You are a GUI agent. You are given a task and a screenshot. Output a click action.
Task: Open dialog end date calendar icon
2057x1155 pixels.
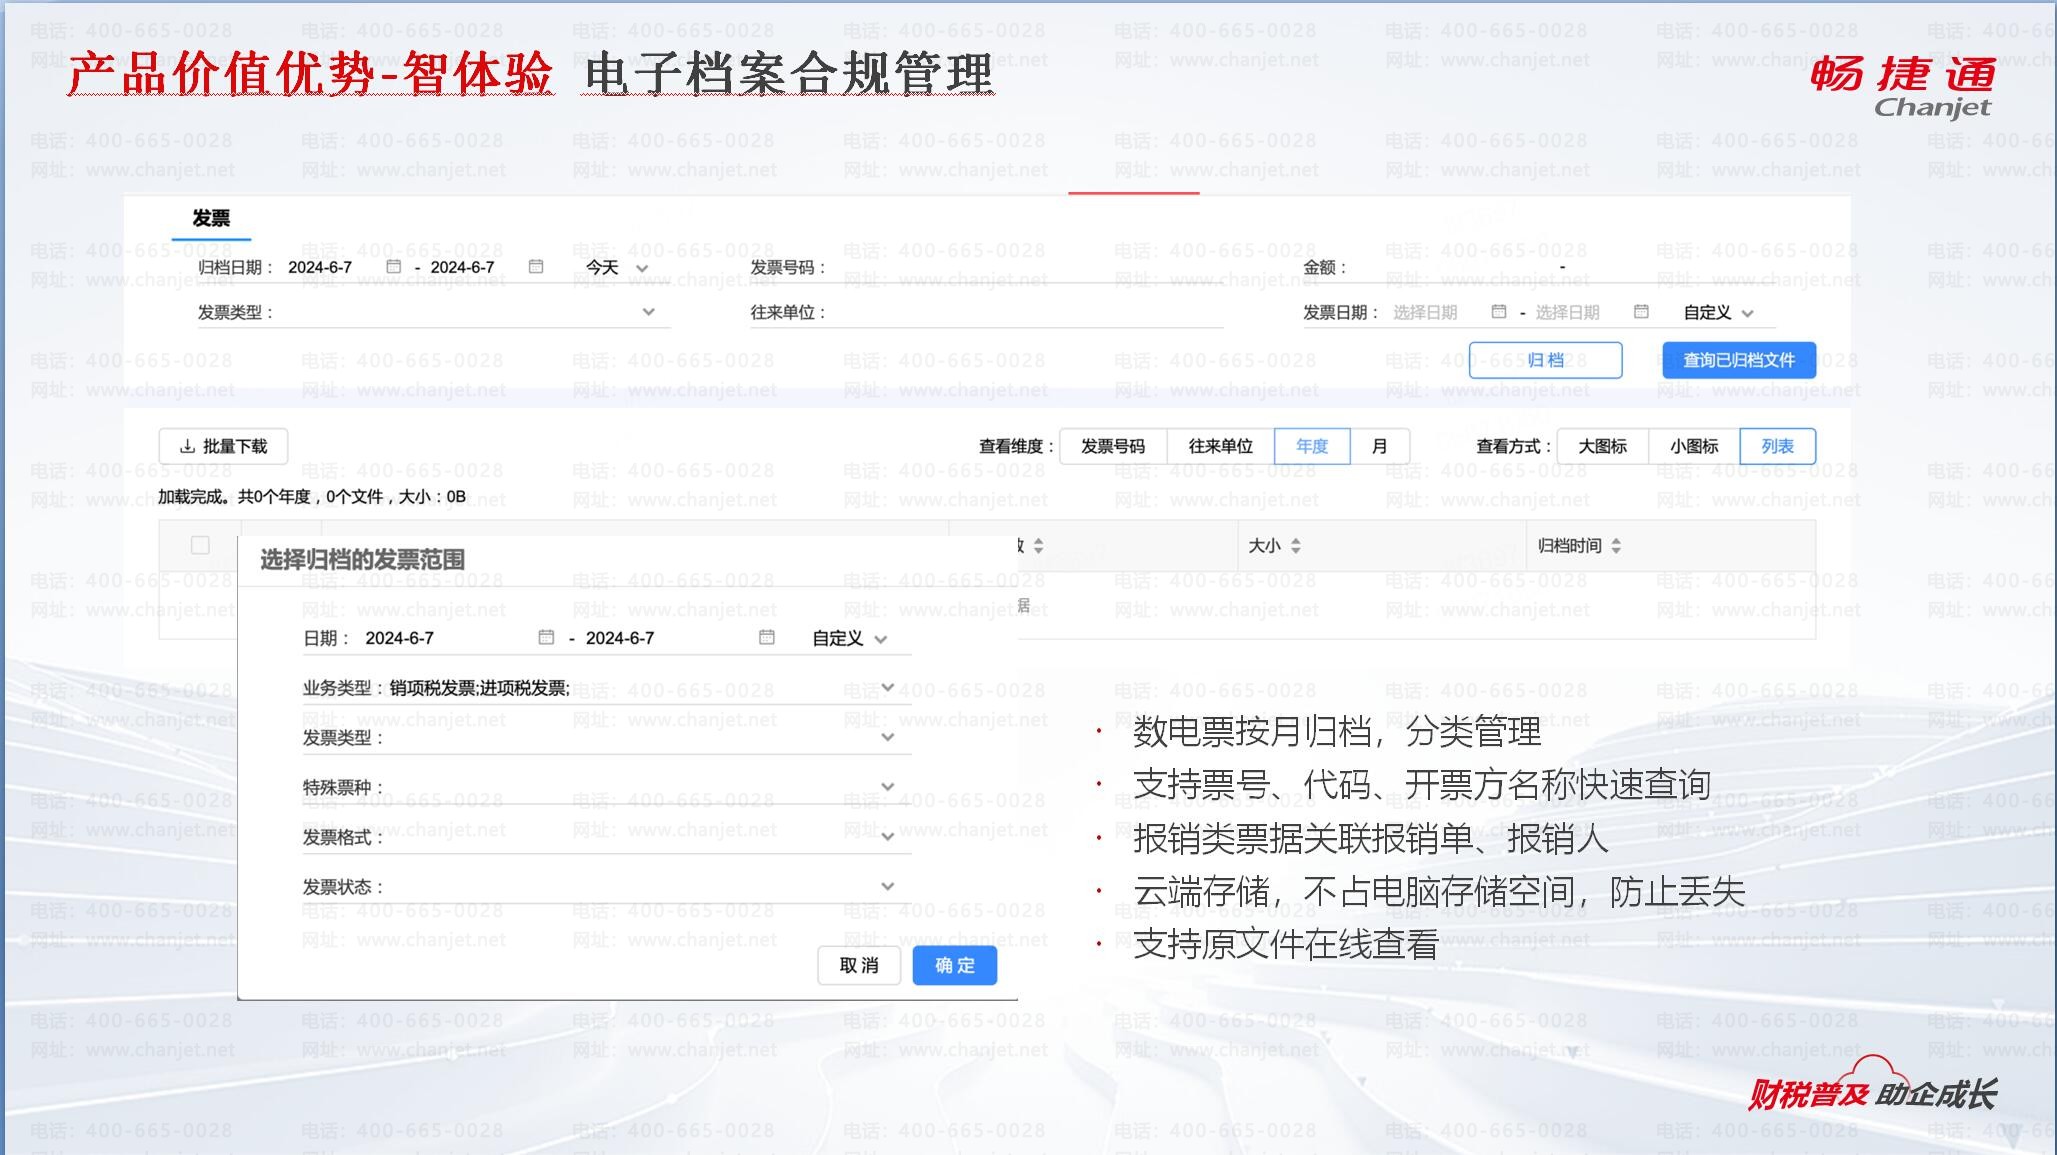click(x=767, y=637)
